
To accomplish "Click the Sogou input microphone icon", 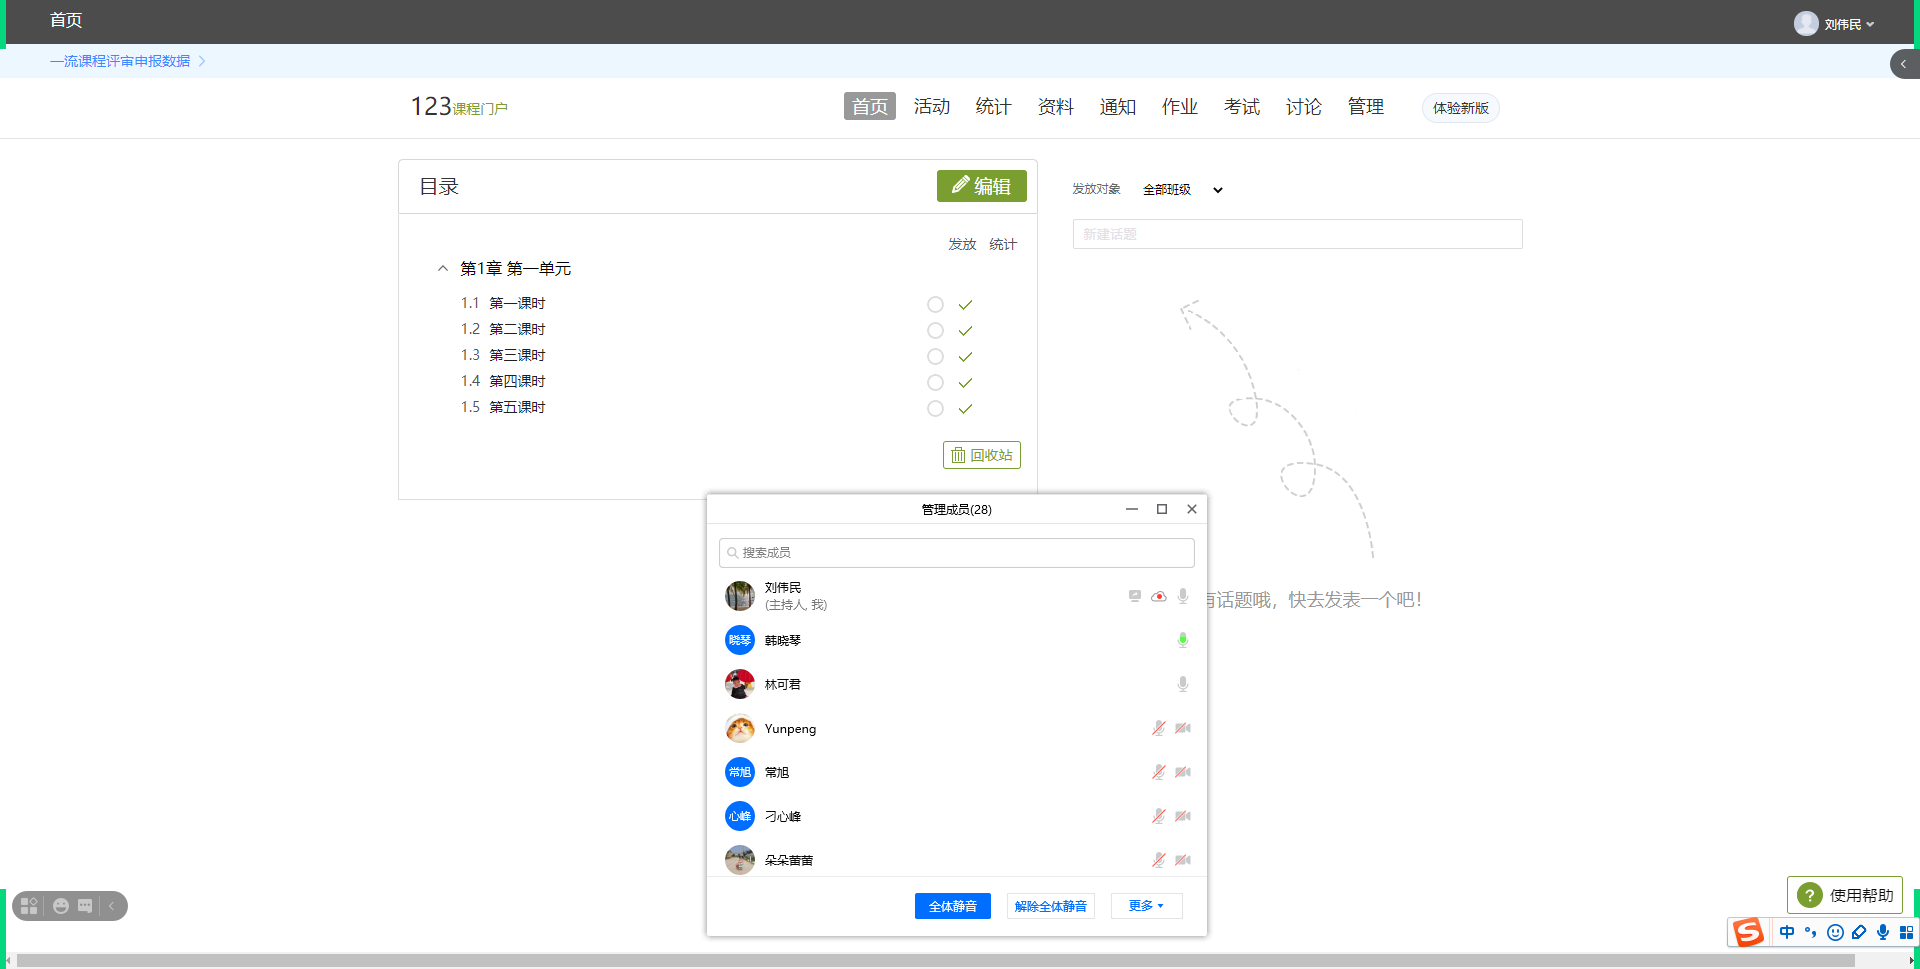I will tap(1882, 932).
